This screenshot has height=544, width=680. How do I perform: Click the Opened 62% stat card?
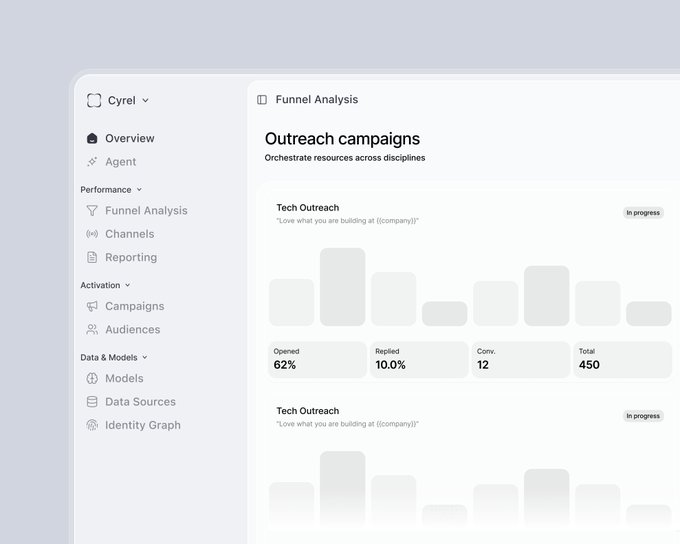coord(317,360)
